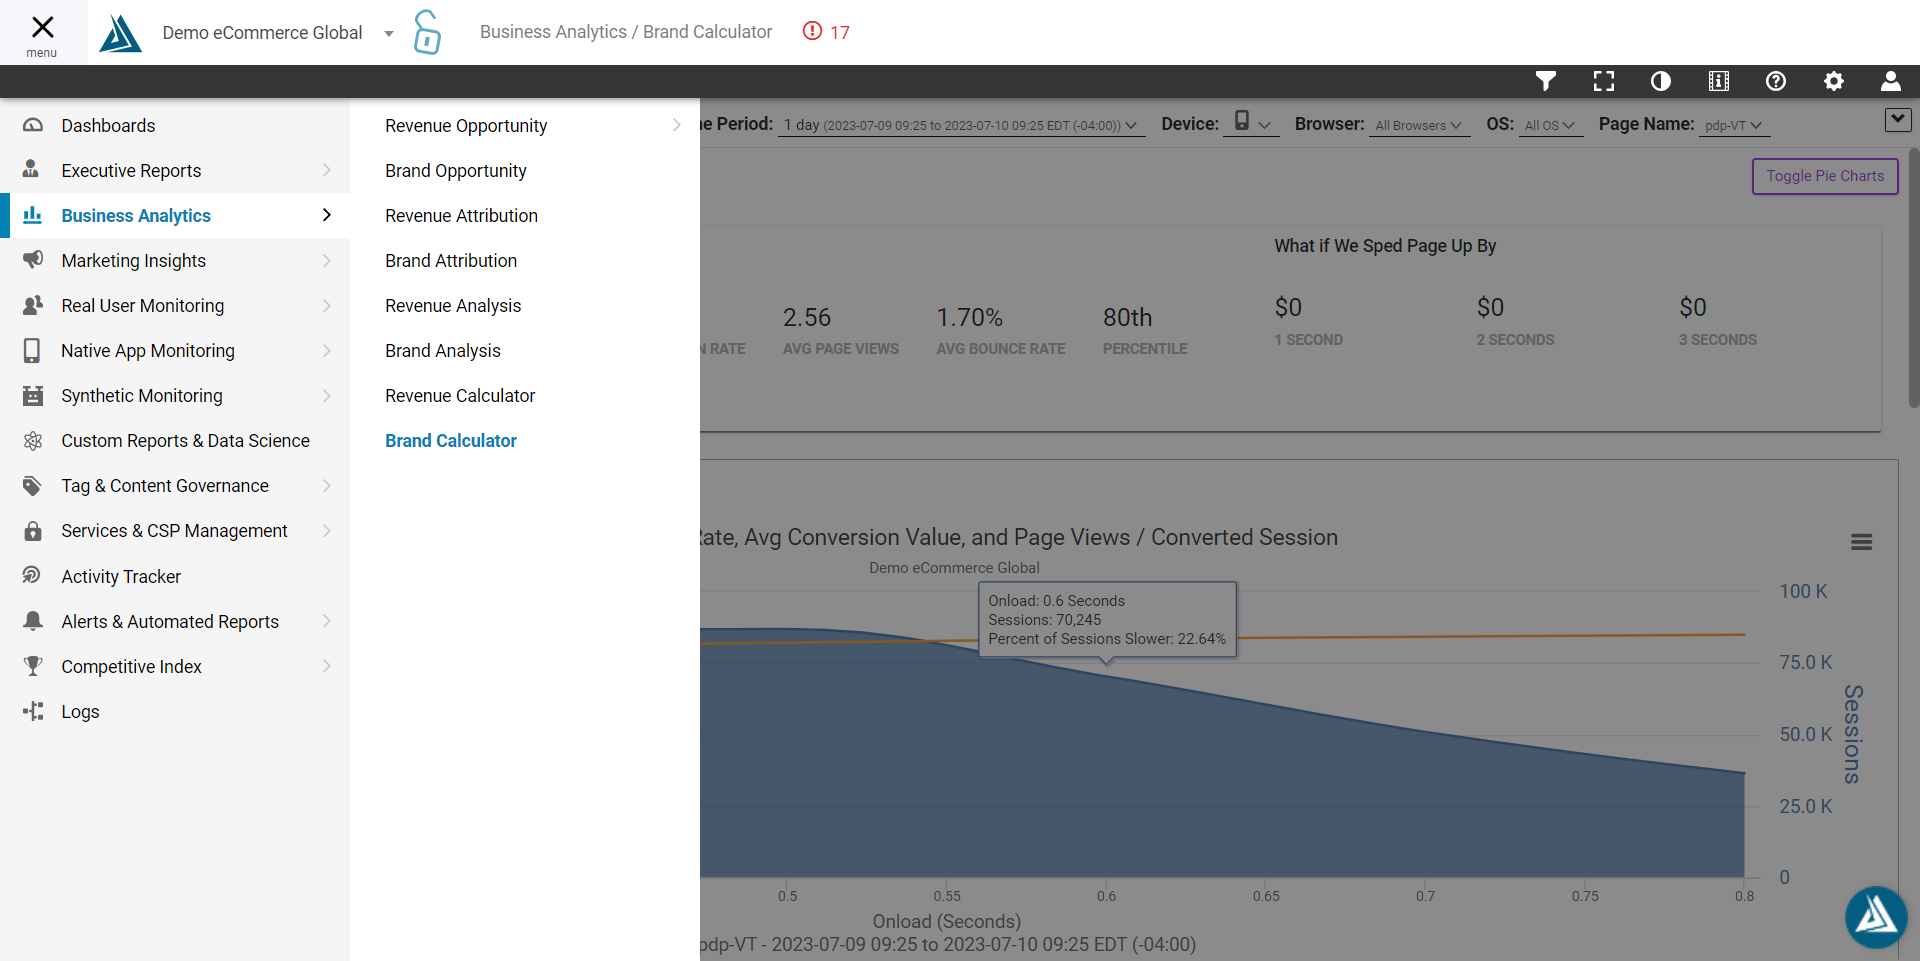1920x961 pixels.
Task: Click the page vertical scrollbar
Action: 1913,280
